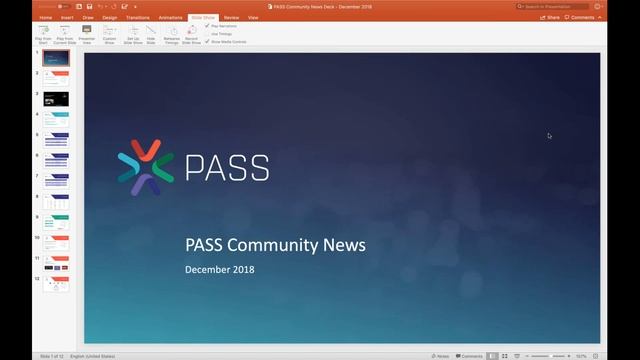Click the feedback smiley icon
This screenshot has height=360, width=640.
(597, 7)
